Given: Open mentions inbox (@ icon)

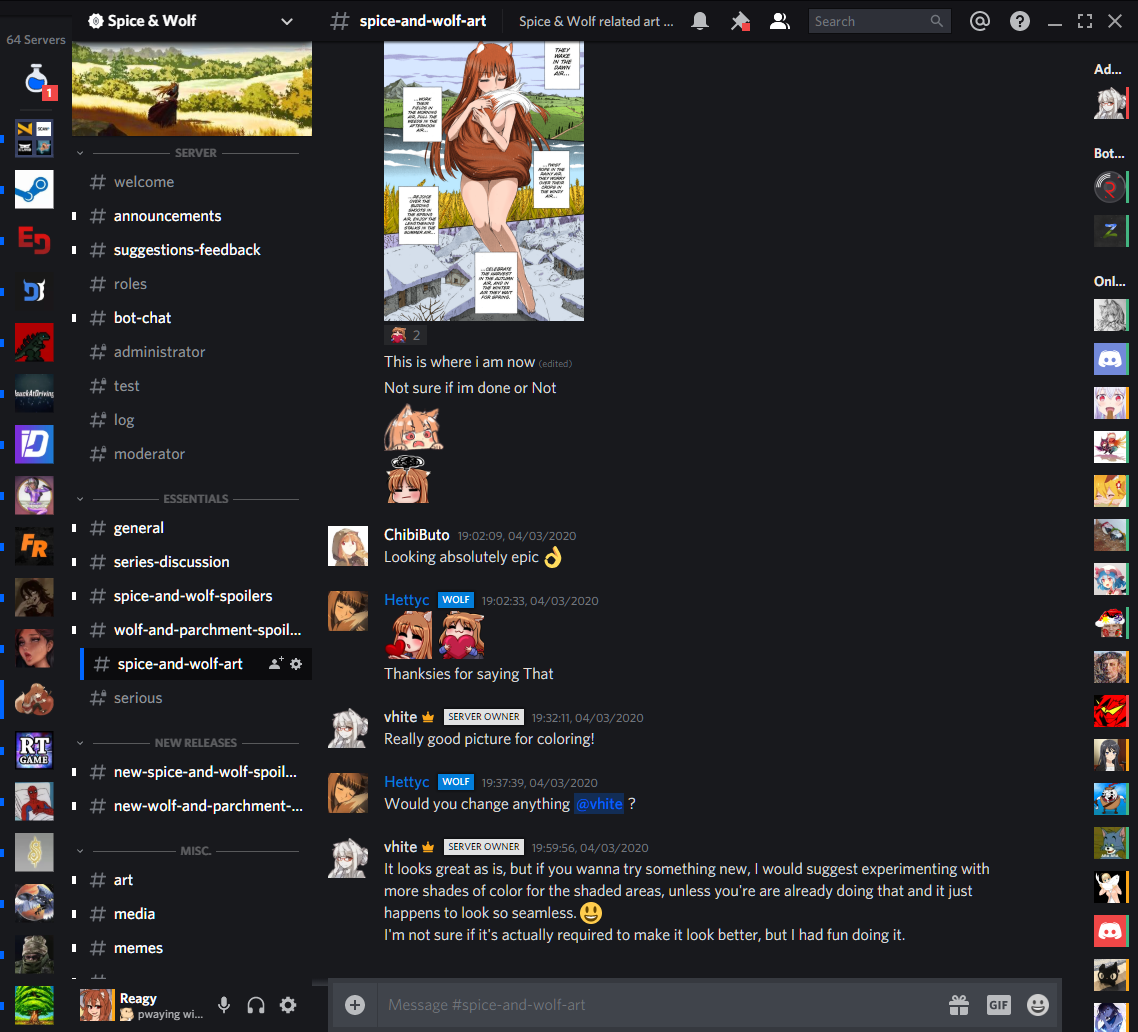Looking at the screenshot, I should pos(980,21).
